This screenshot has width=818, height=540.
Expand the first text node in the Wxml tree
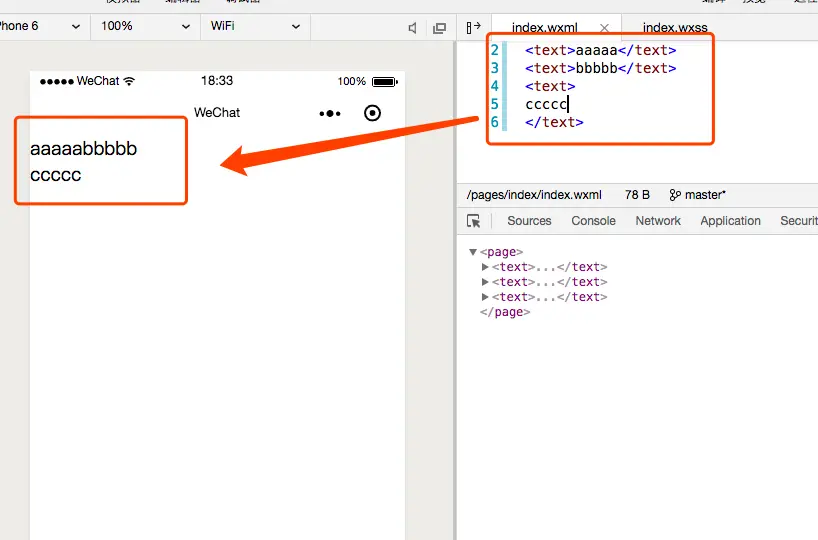(485, 267)
